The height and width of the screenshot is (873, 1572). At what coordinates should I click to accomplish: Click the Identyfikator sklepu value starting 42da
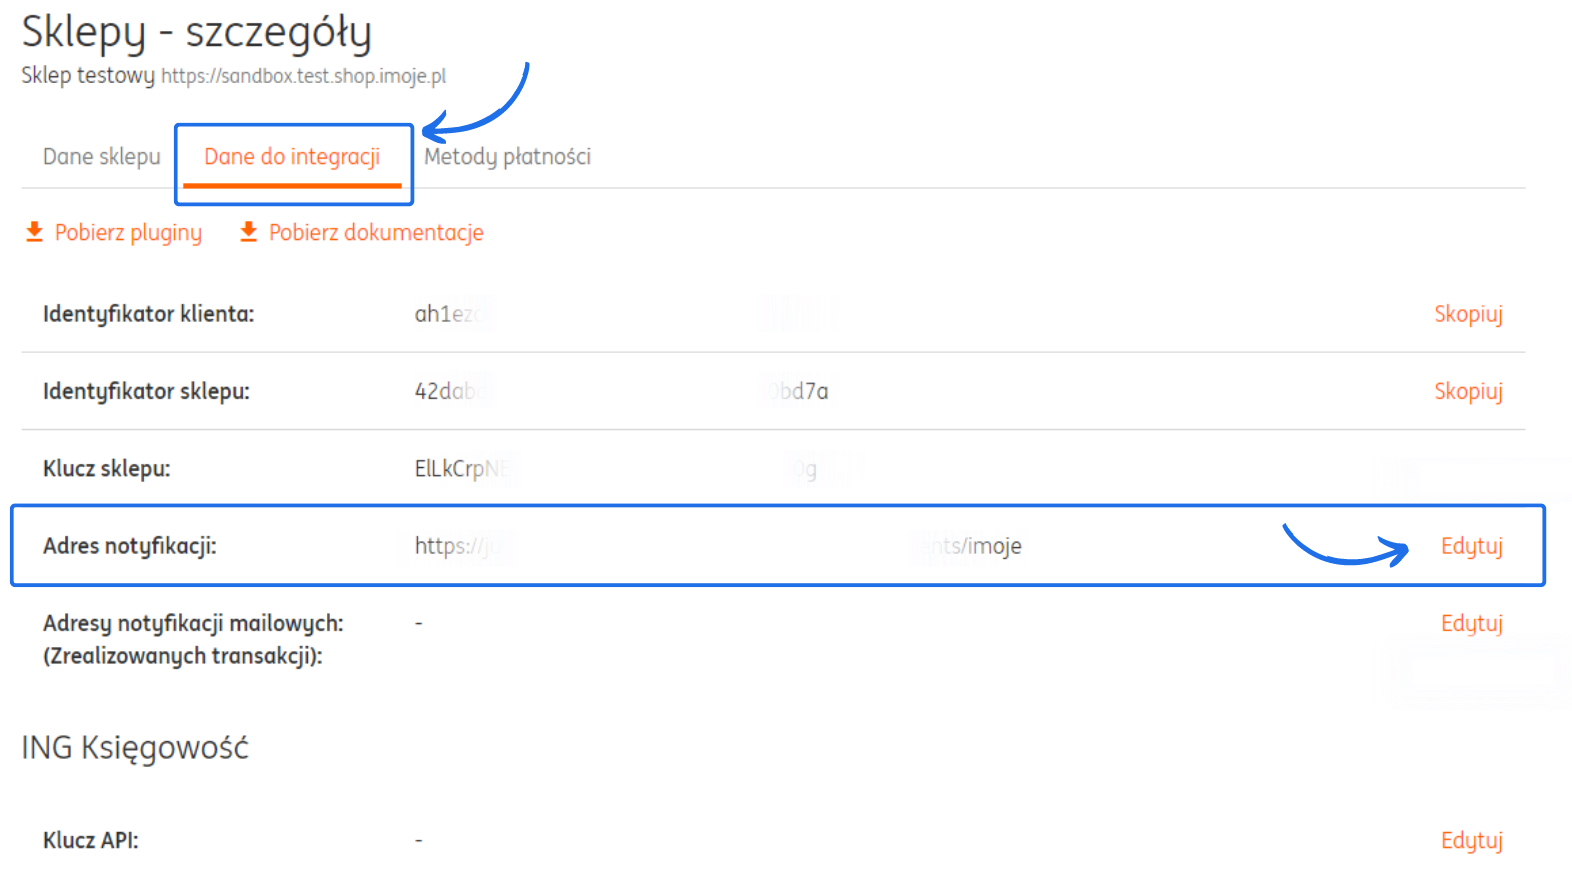[x=447, y=391]
